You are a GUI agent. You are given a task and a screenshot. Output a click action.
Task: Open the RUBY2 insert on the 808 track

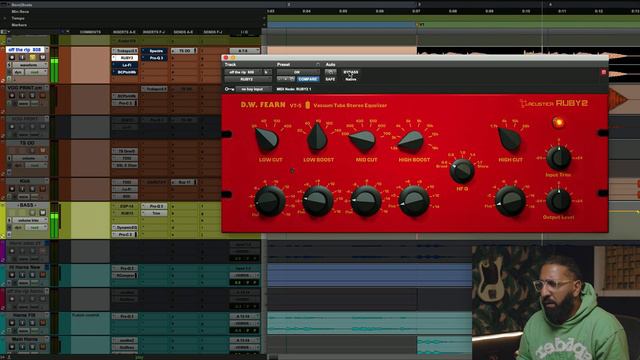125,58
